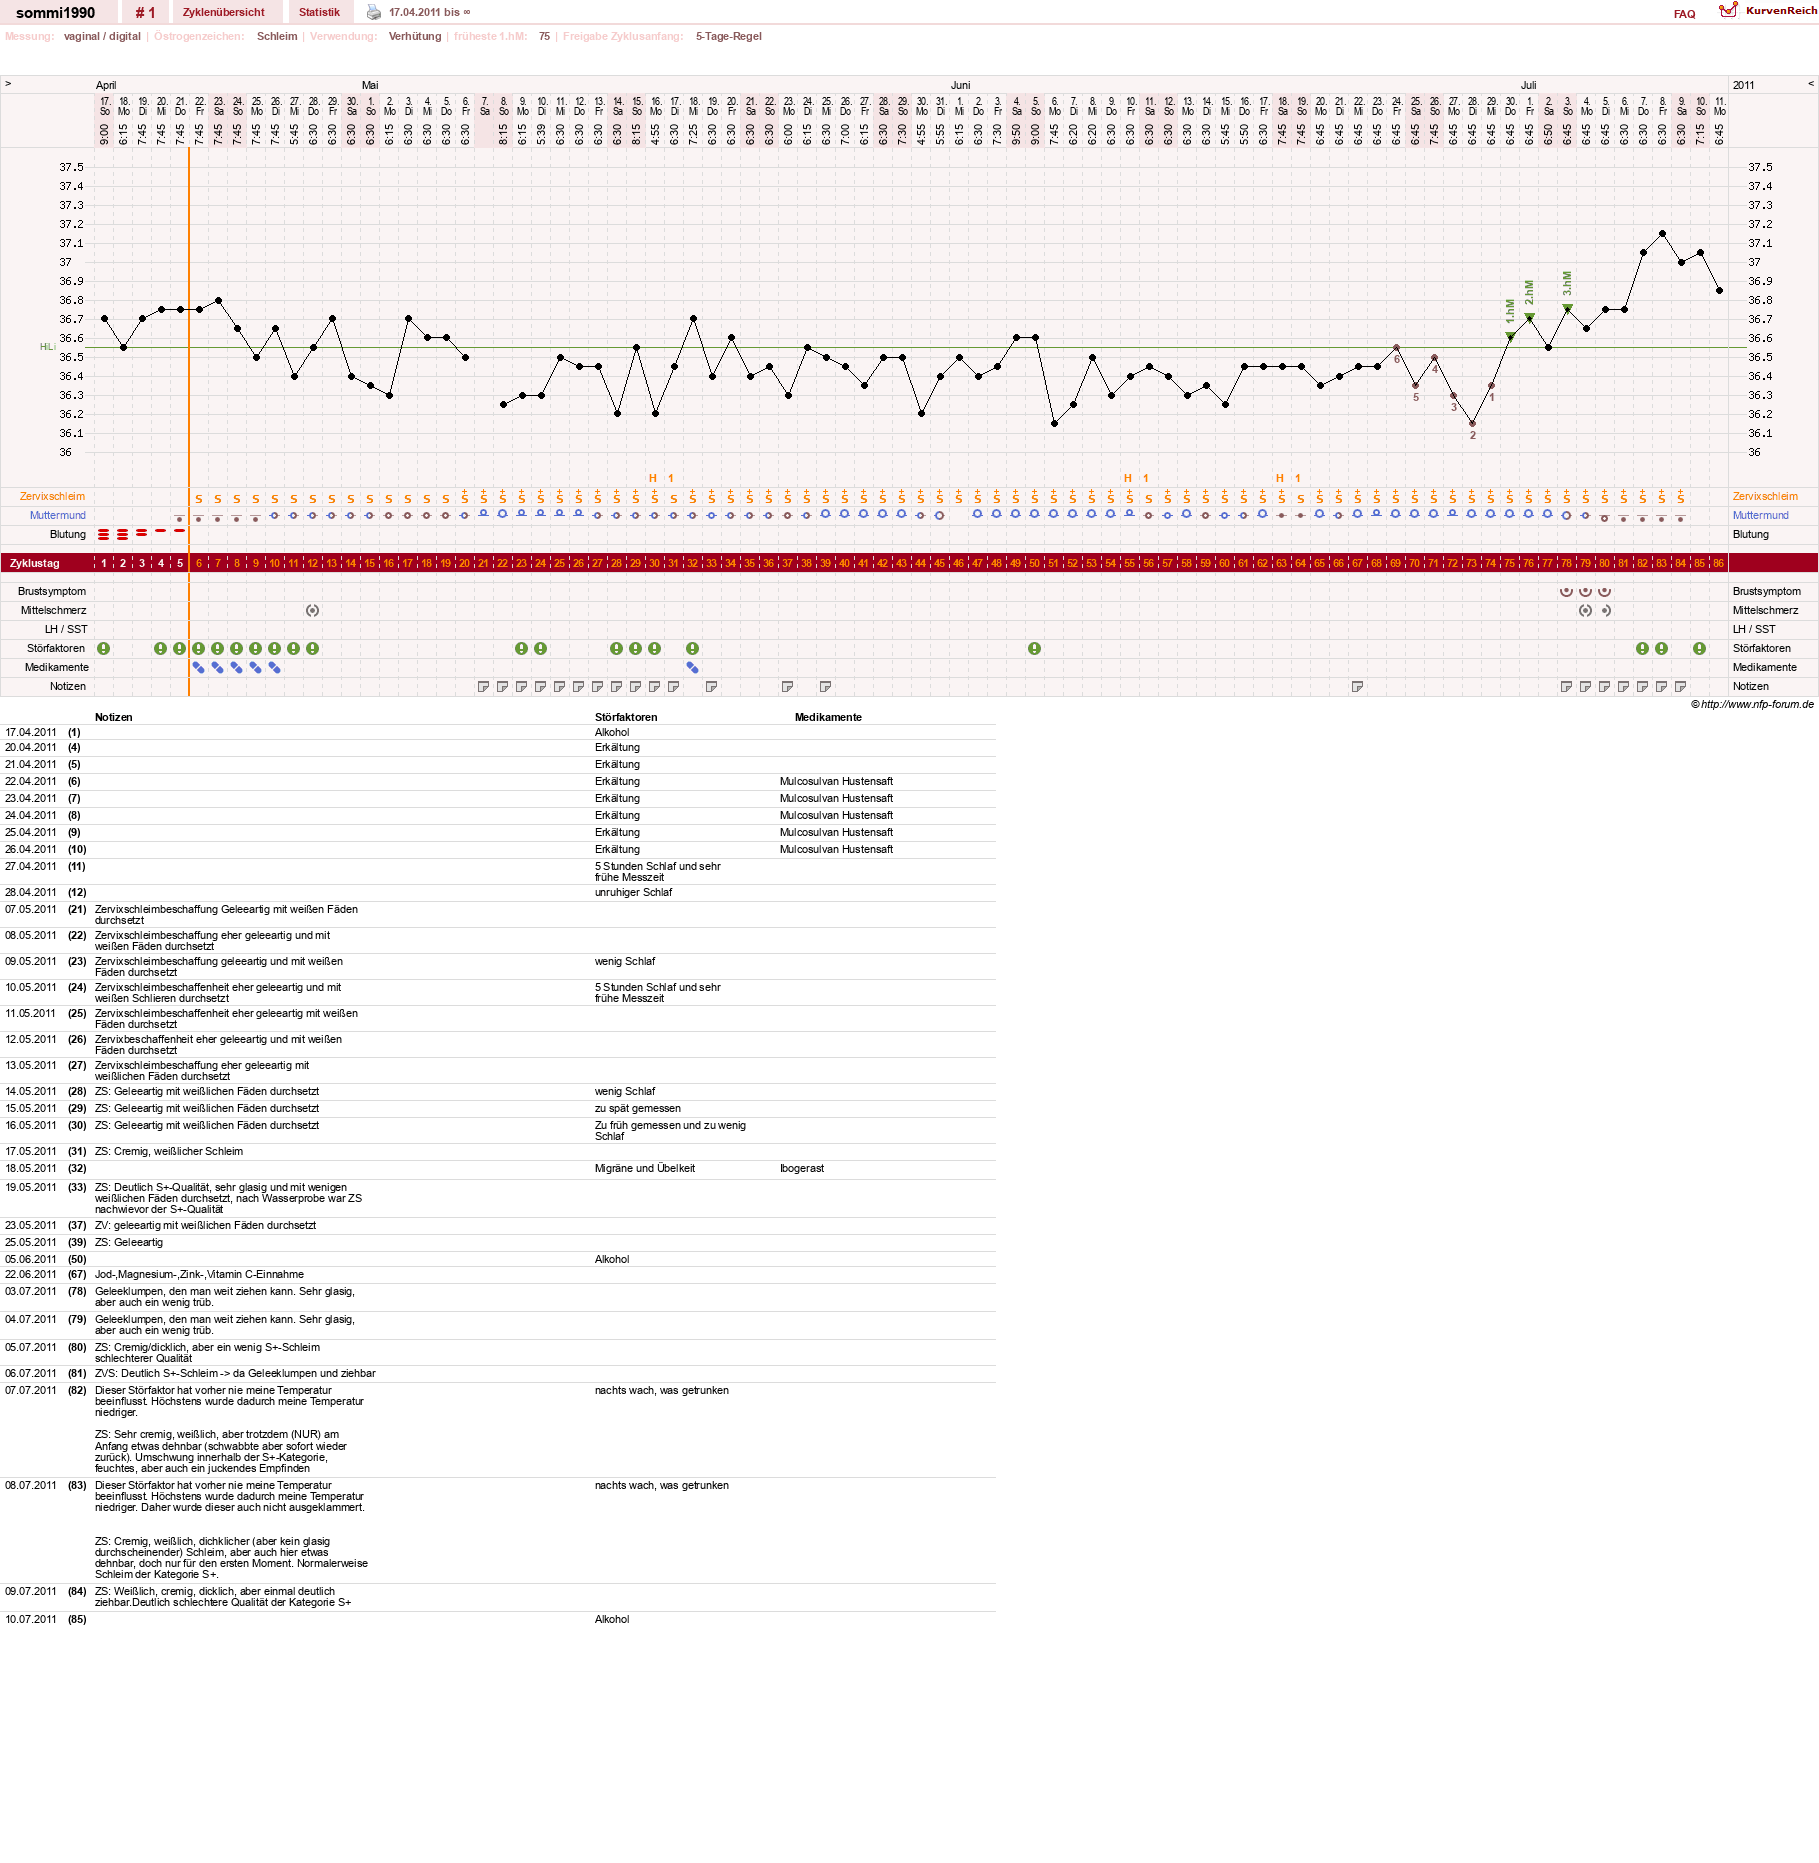Viewport: 1819px width, 1863px height.
Task: Click the 2.hM green triangle marker
Action: pyautogui.click(x=1529, y=317)
